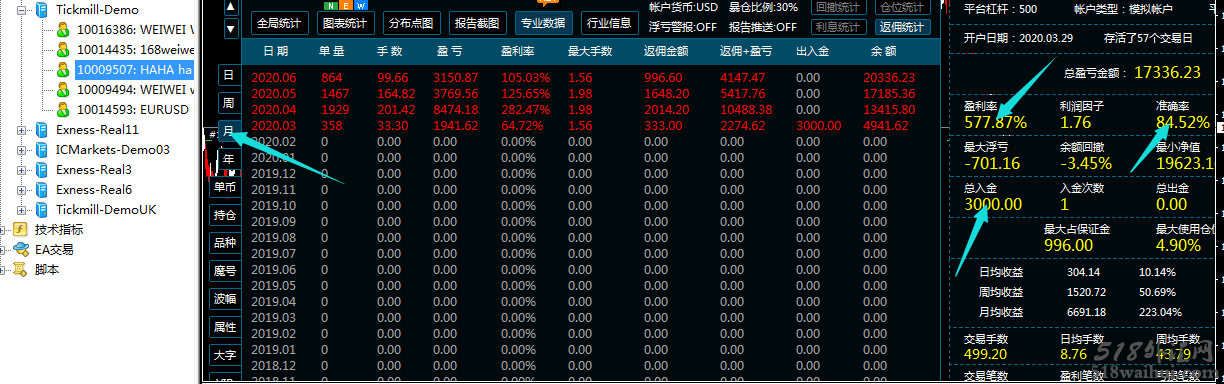The height and width of the screenshot is (384, 1224).
Task: Switch to the 周 weekly tab
Action: click(229, 104)
